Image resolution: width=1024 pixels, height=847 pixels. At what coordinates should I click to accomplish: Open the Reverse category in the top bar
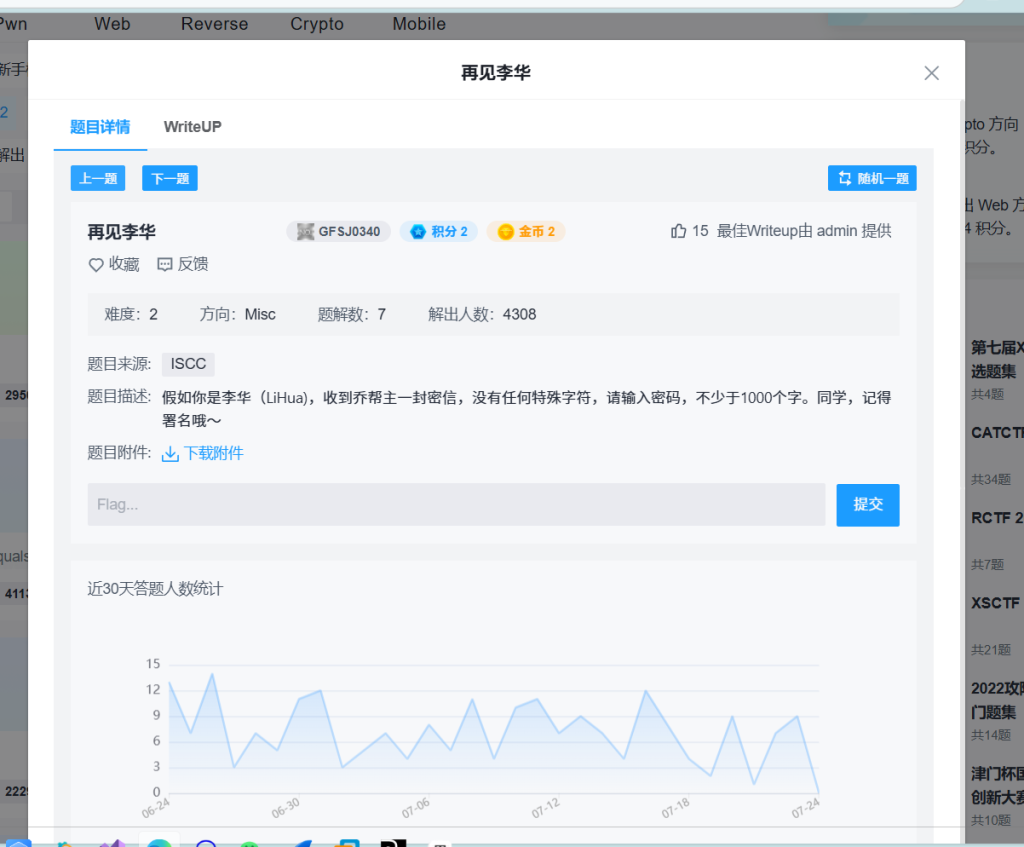pos(214,24)
